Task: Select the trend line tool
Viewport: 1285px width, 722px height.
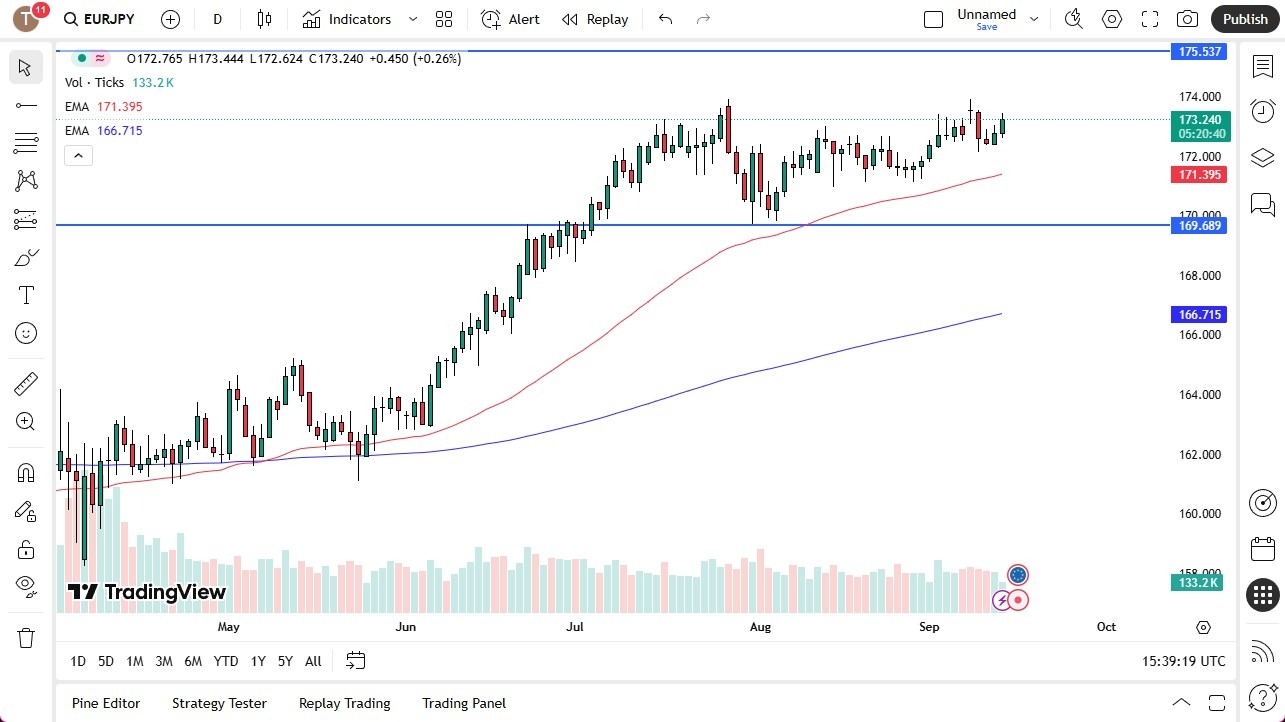Action: tap(25, 104)
